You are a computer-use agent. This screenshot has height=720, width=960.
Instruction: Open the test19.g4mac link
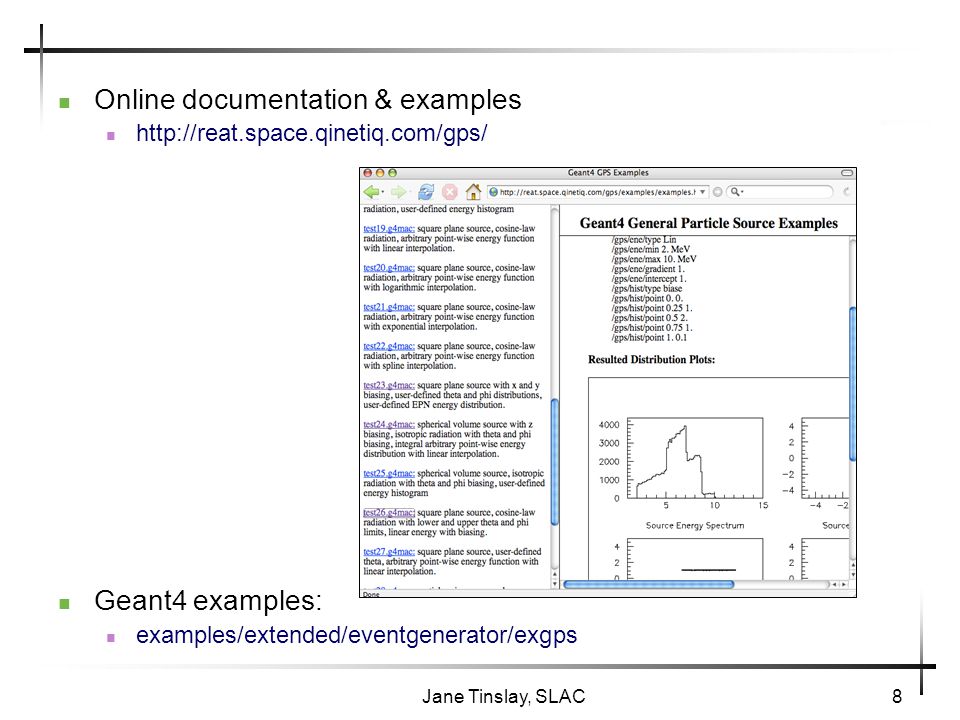[389, 229]
